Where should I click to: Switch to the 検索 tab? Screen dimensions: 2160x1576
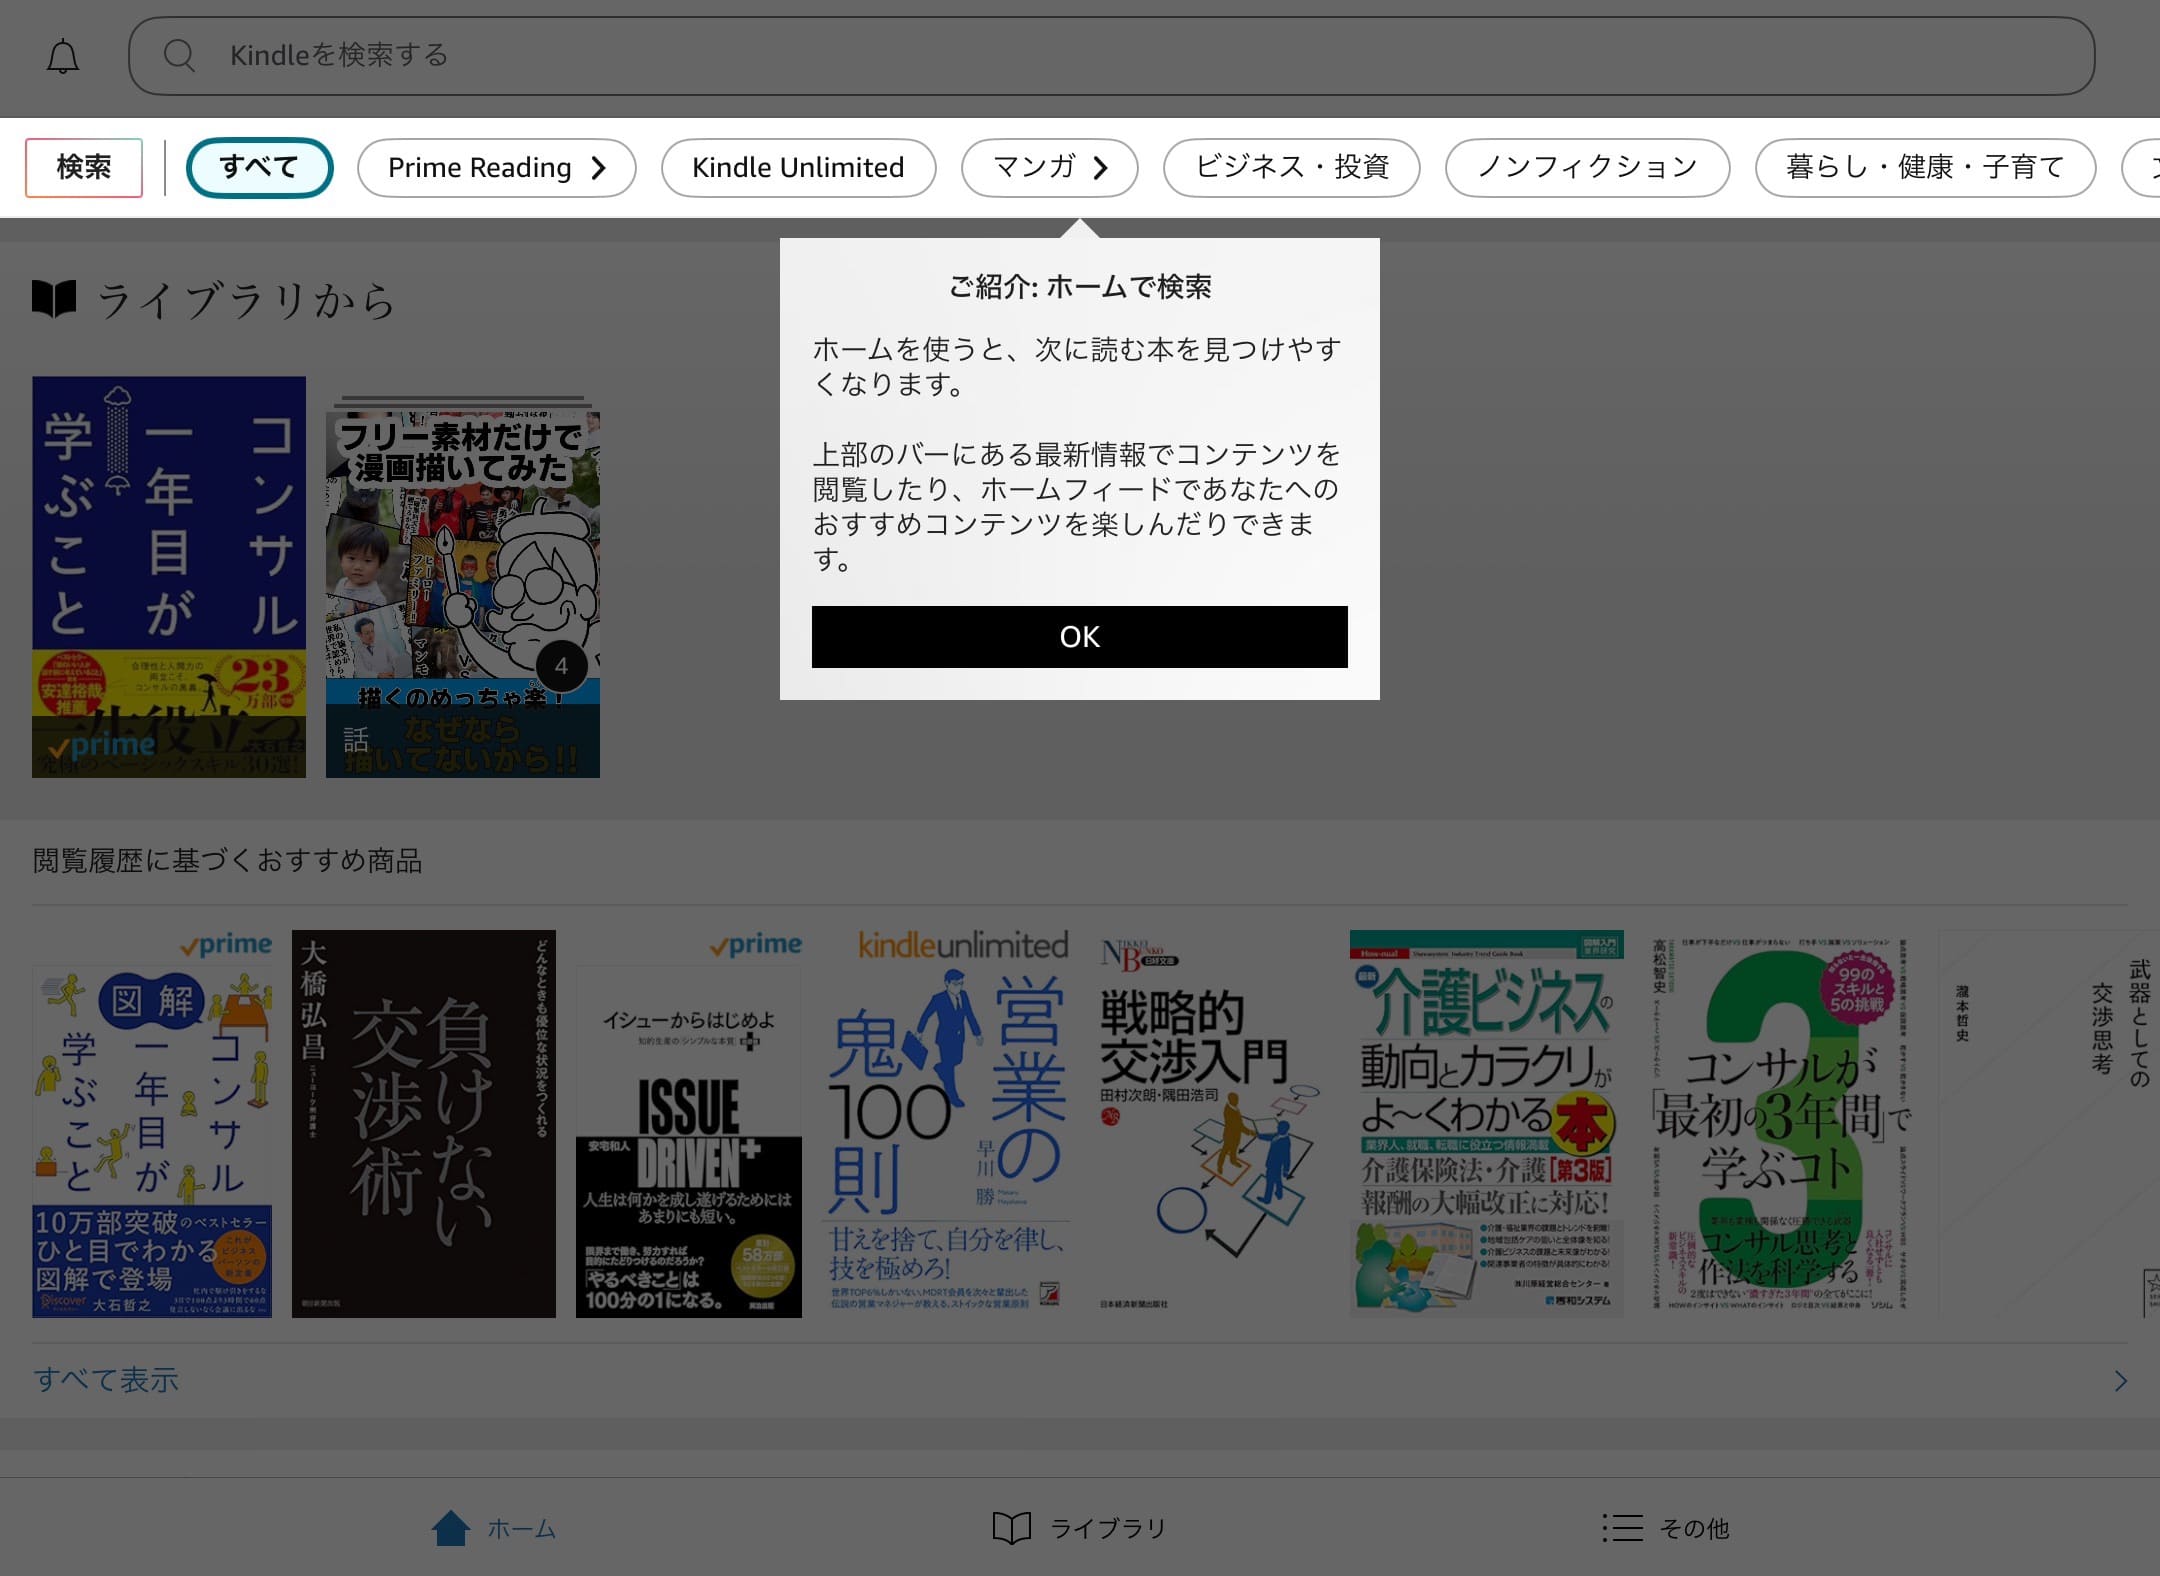[84, 167]
